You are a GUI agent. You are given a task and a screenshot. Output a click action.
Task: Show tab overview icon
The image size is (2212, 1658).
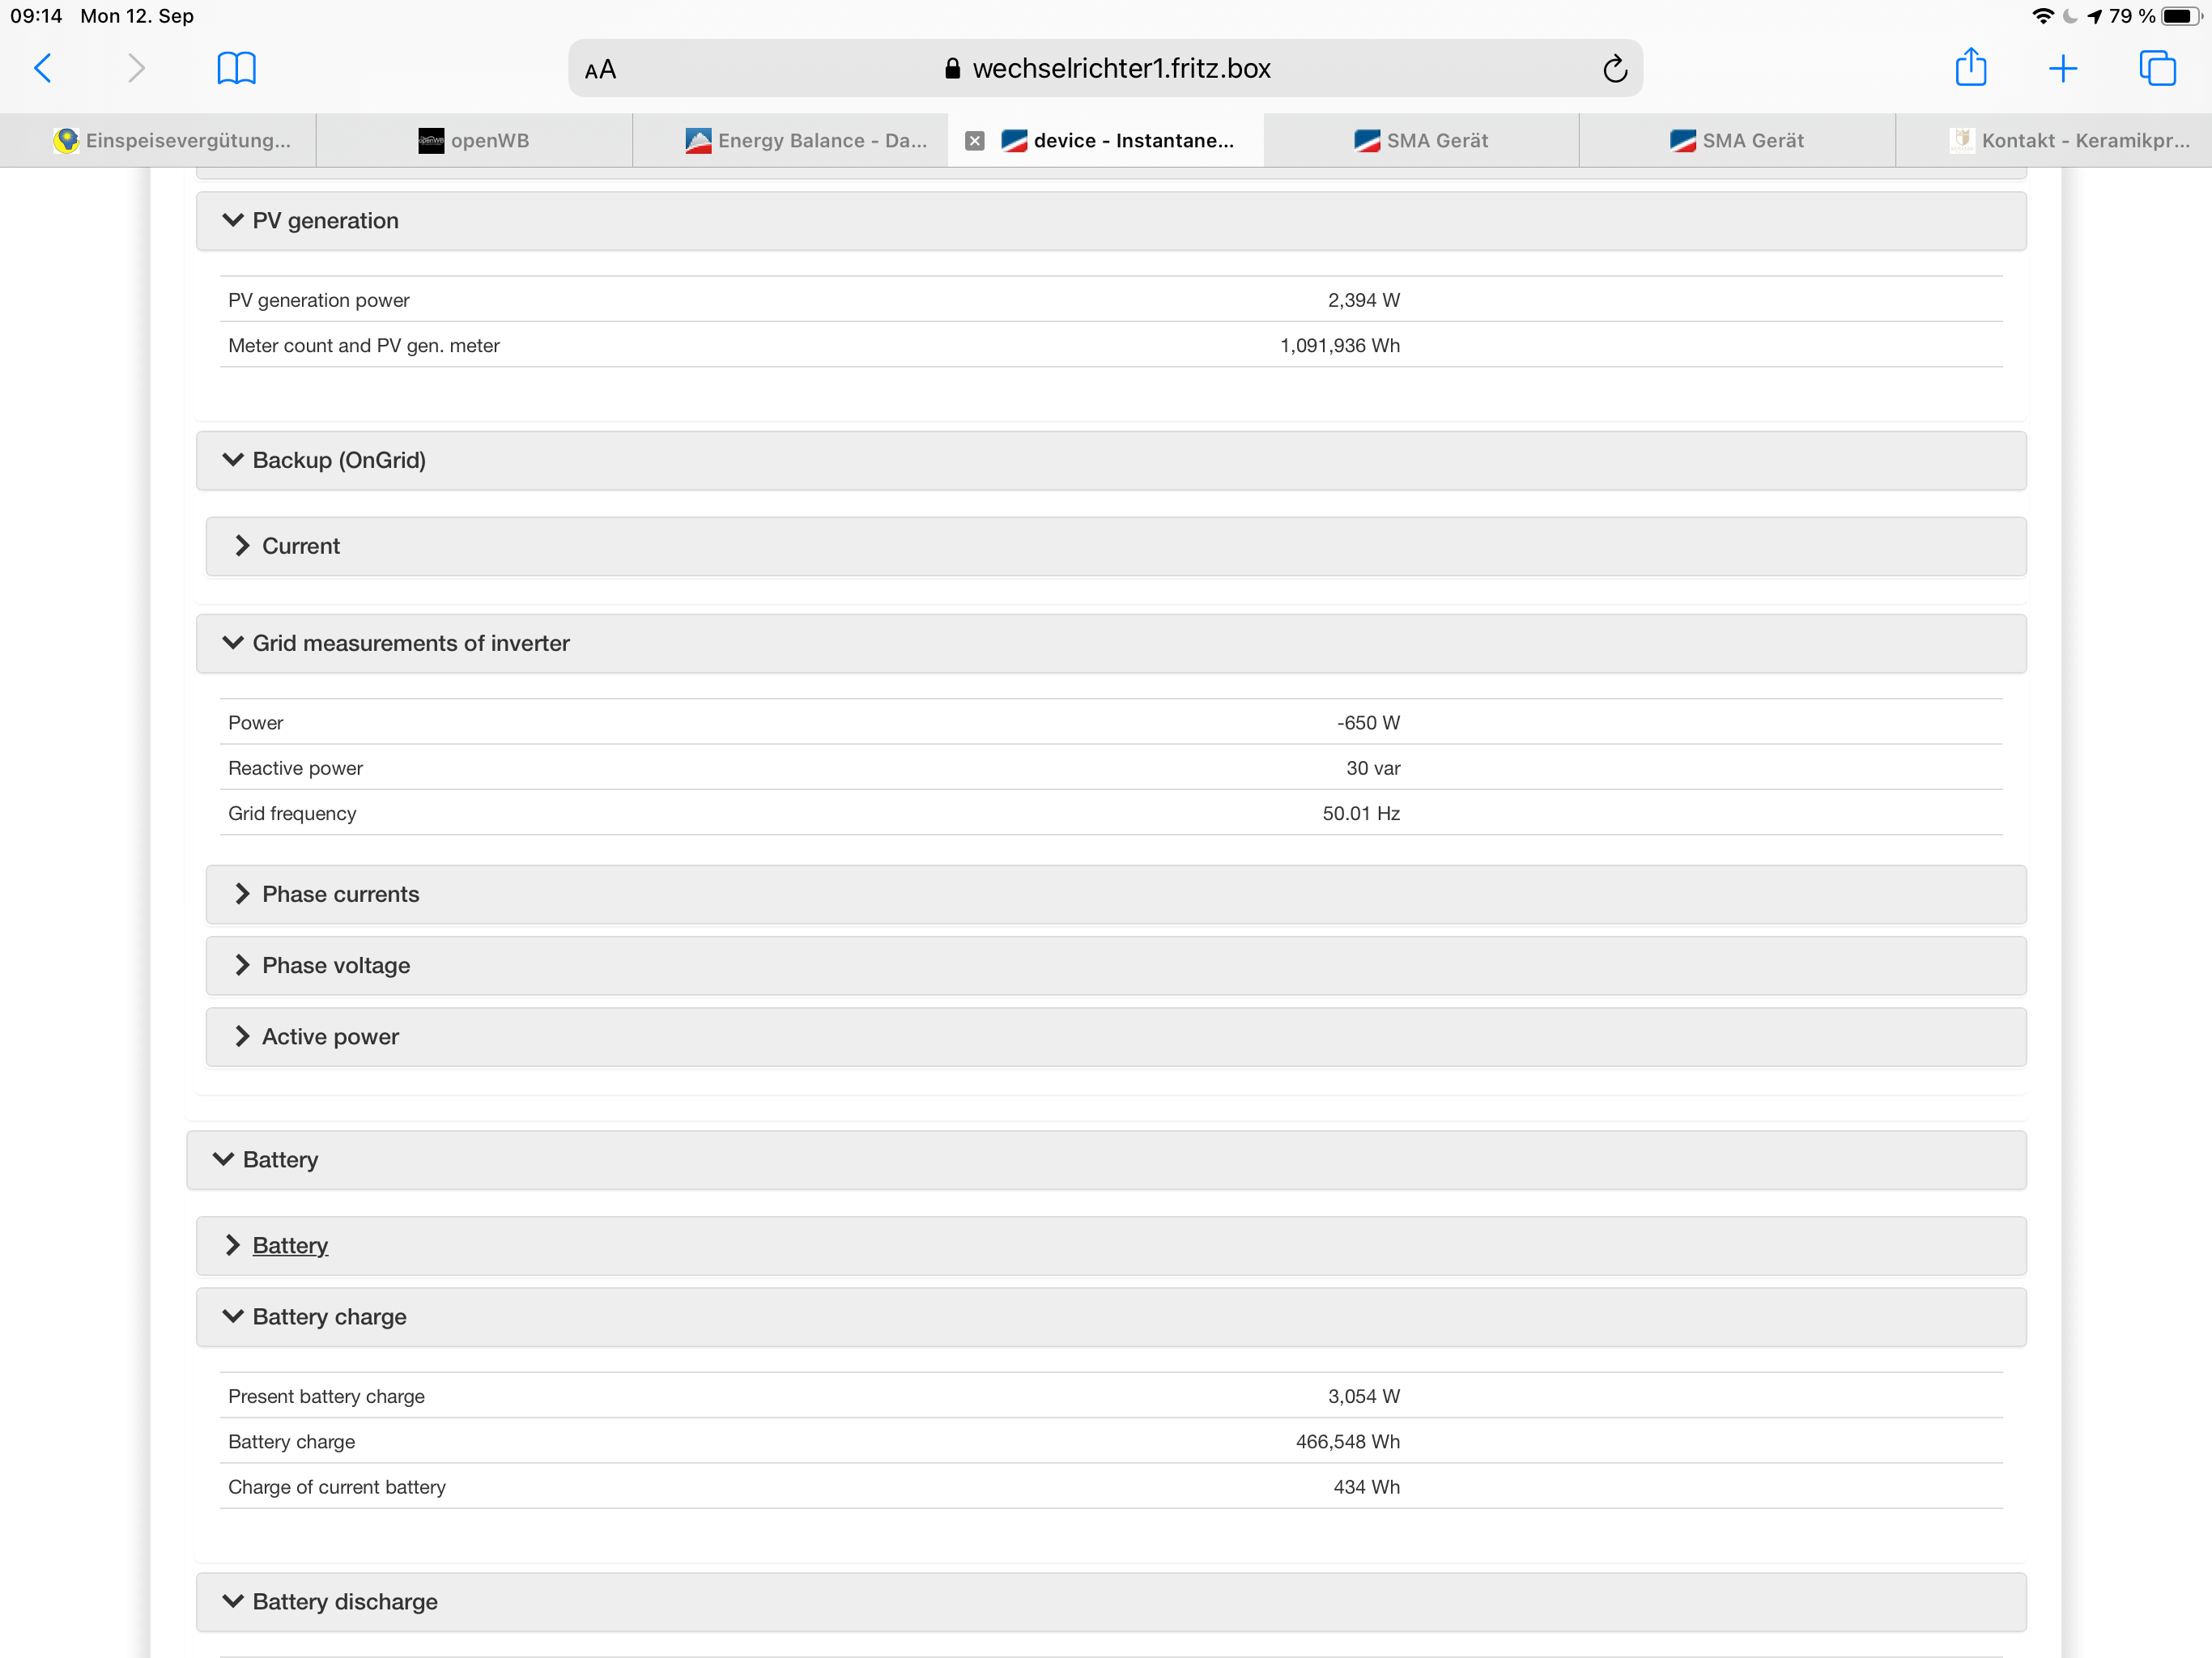(2157, 68)
